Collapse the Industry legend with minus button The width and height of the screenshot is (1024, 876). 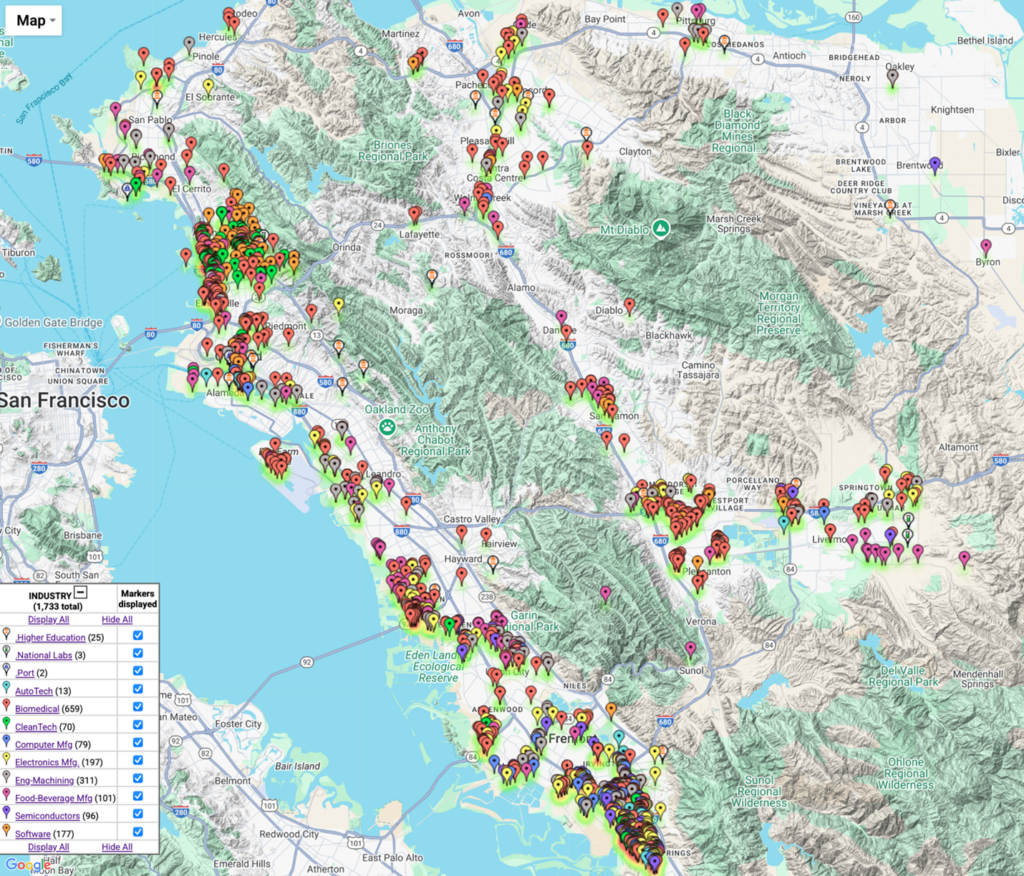(80, 592)
